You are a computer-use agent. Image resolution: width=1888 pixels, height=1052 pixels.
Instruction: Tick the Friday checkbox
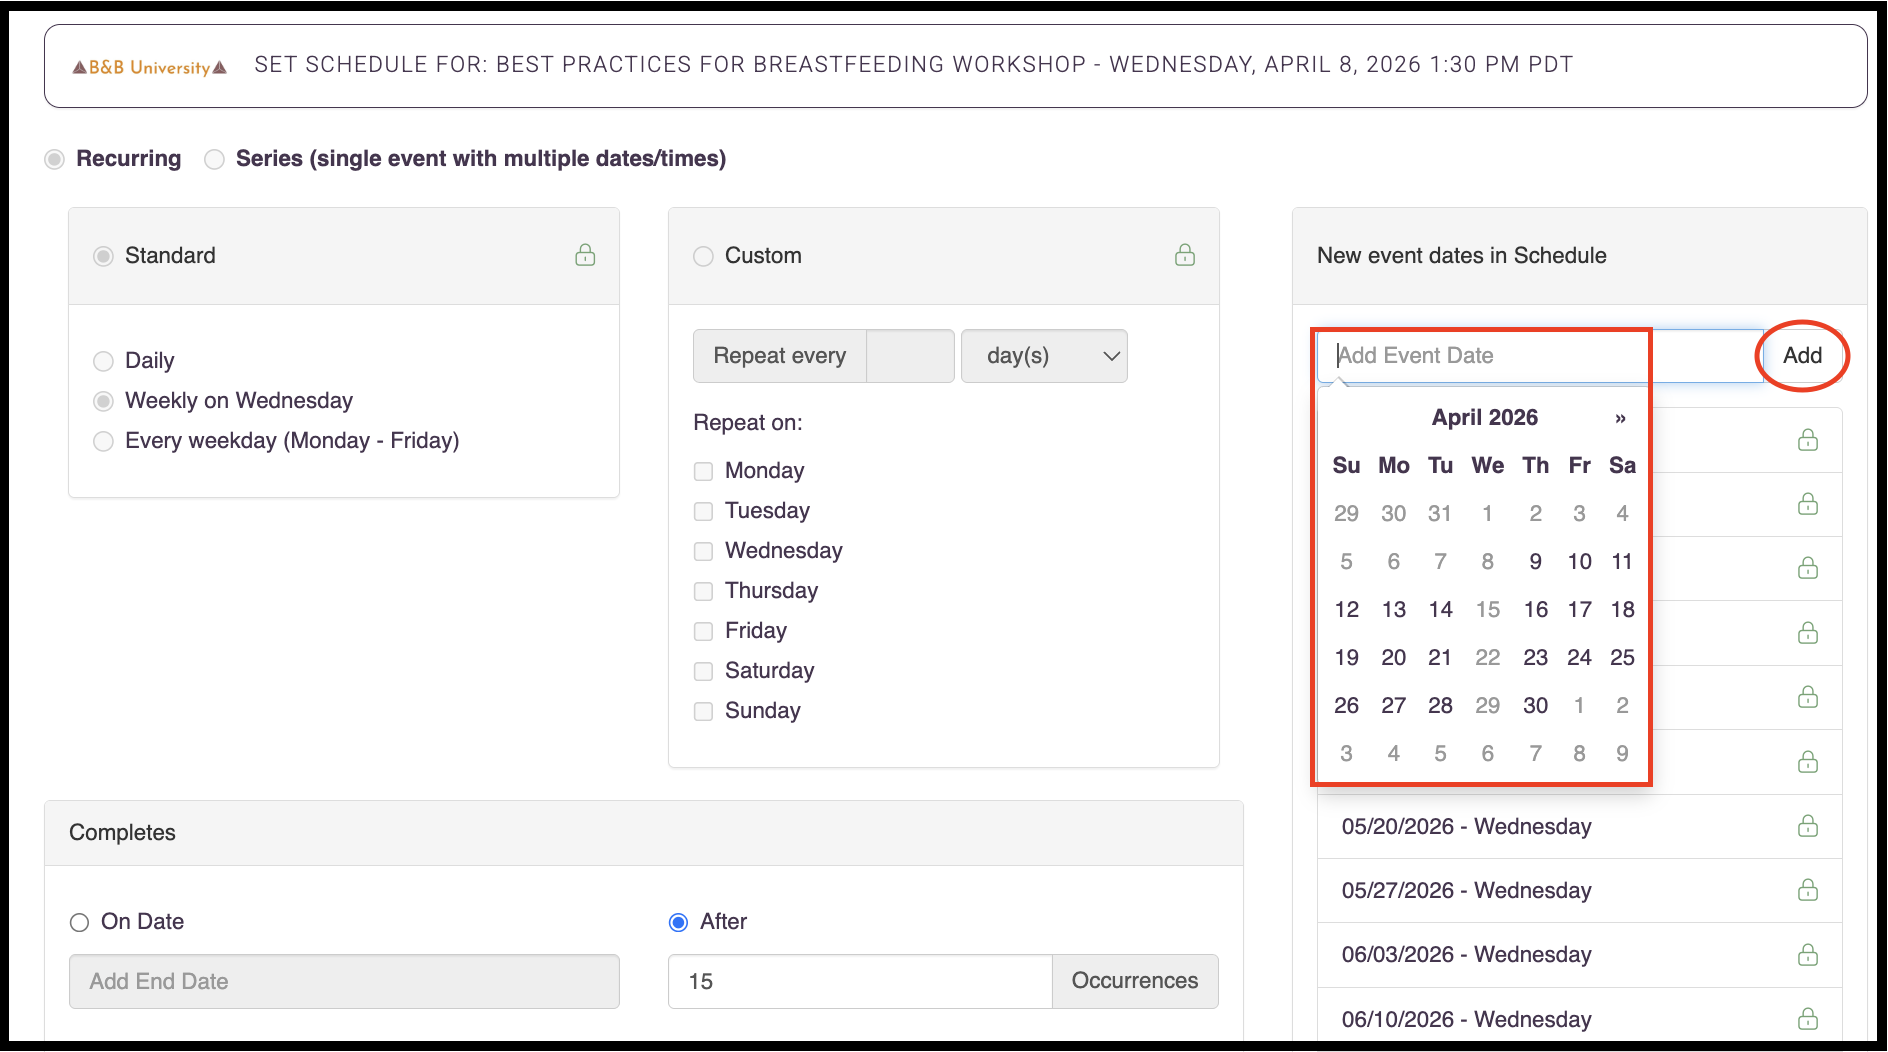pos(704,631)
